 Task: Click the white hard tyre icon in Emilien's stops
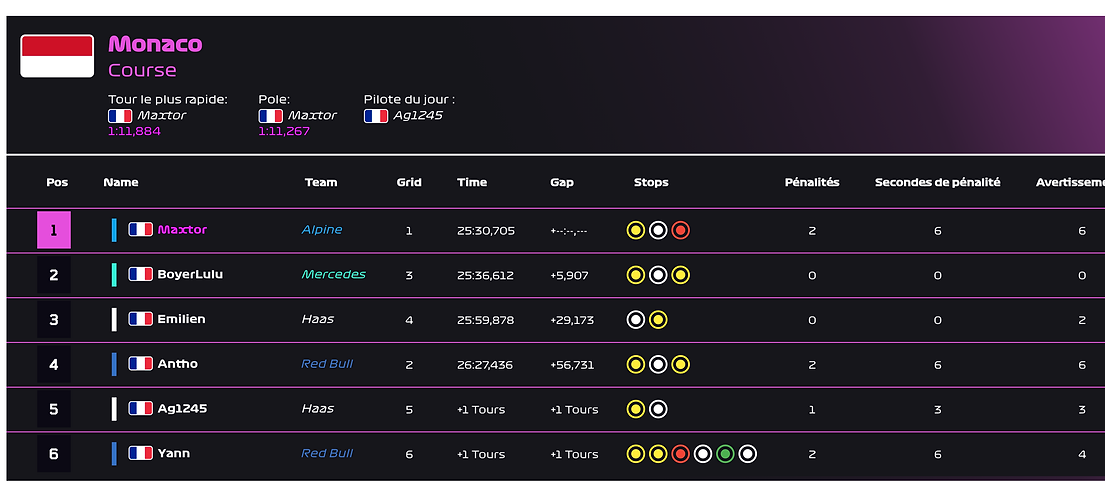pyautogui.click(x=636, y=320)
